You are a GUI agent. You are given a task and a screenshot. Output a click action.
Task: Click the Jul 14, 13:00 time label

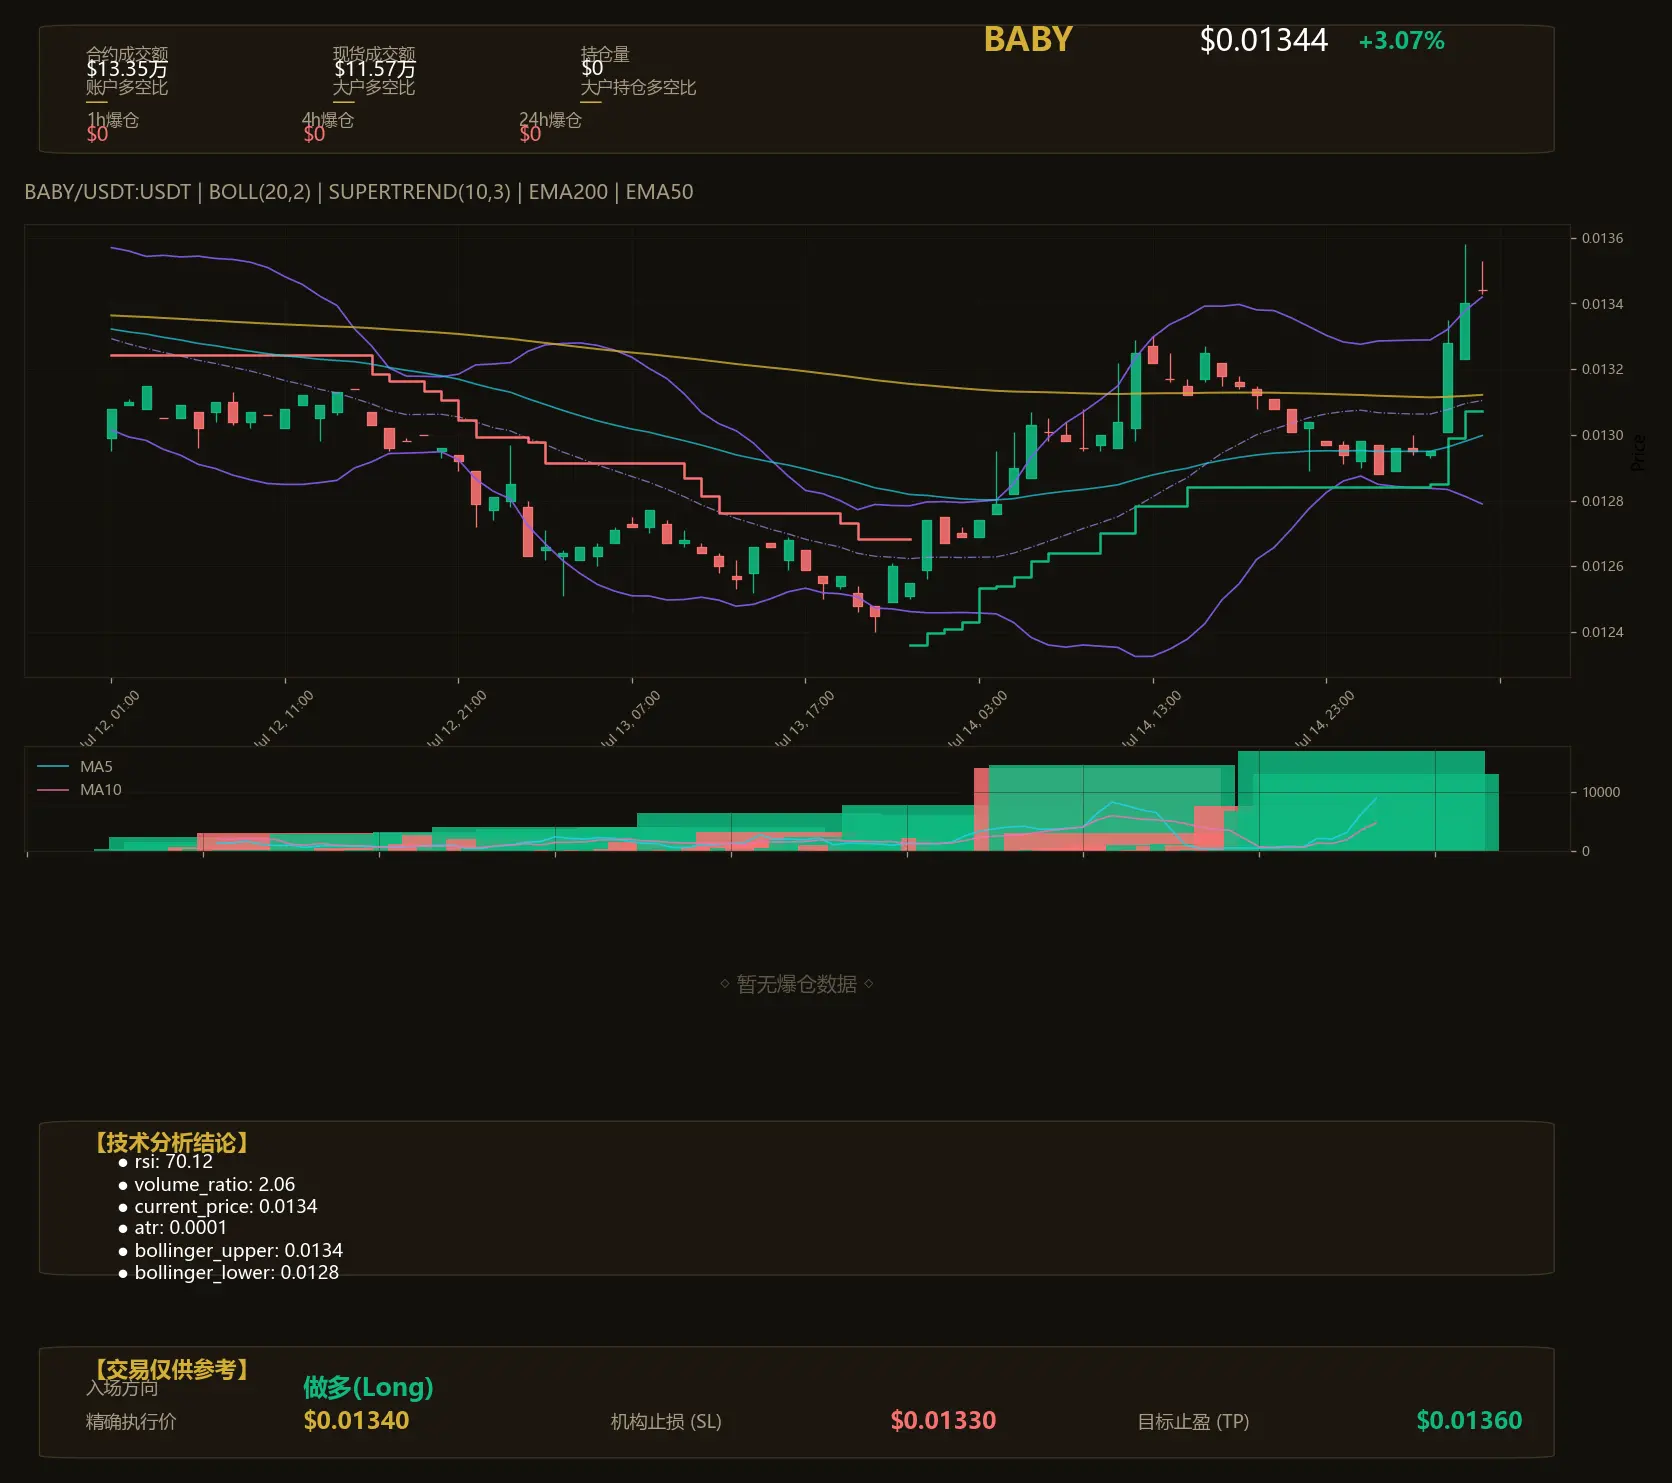[1151, 718]
